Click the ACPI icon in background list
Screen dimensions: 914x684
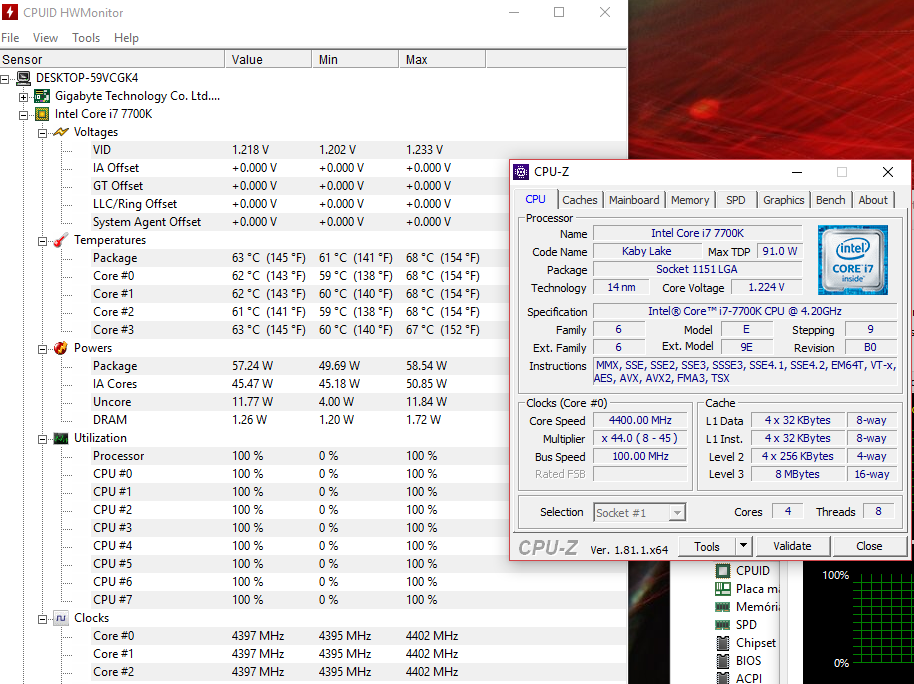(x=722, y=678)
